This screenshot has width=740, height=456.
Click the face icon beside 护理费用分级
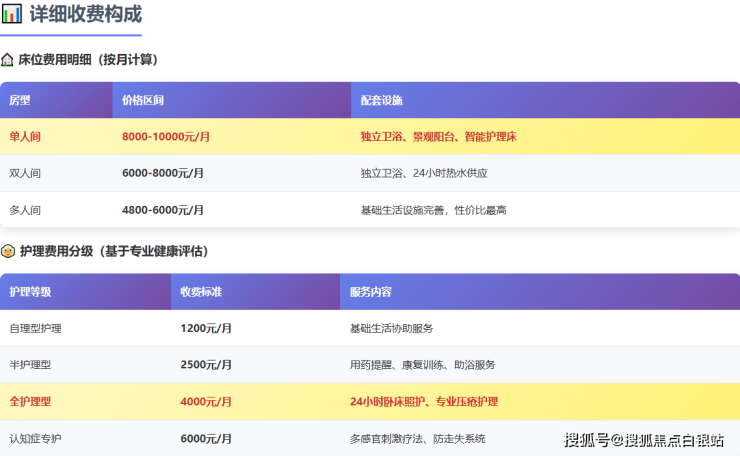[8, 251]
